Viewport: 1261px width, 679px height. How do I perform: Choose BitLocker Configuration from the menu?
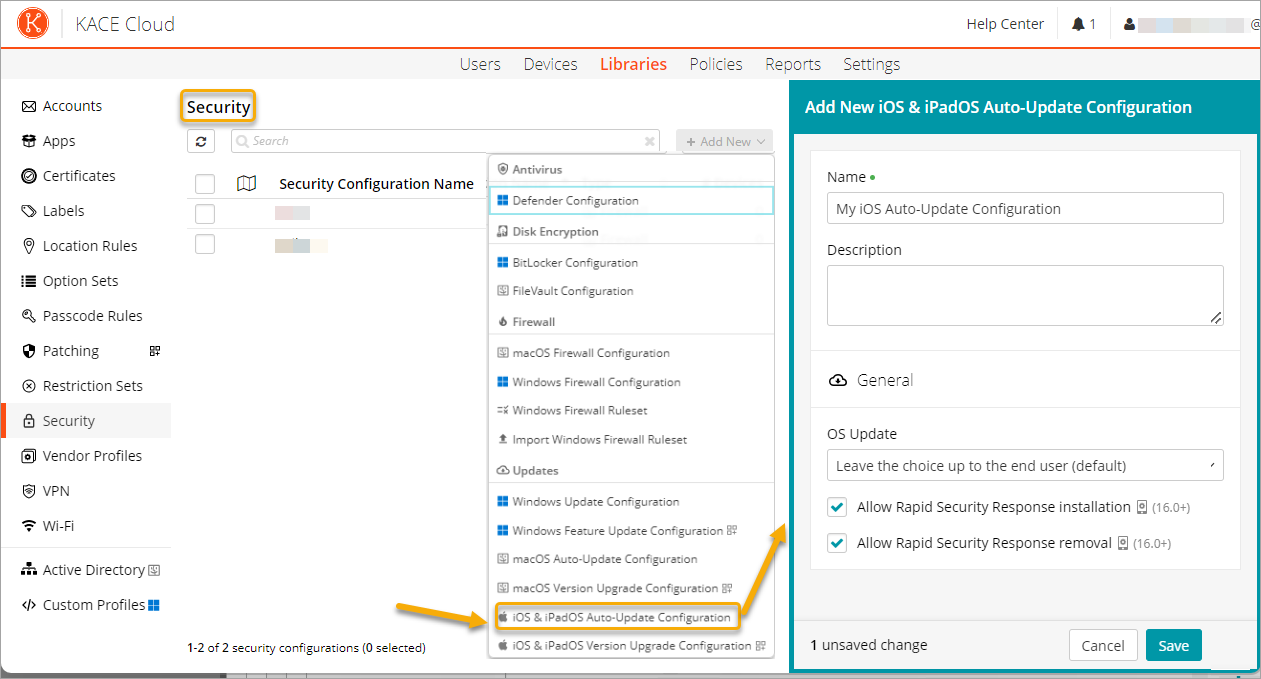575,263
